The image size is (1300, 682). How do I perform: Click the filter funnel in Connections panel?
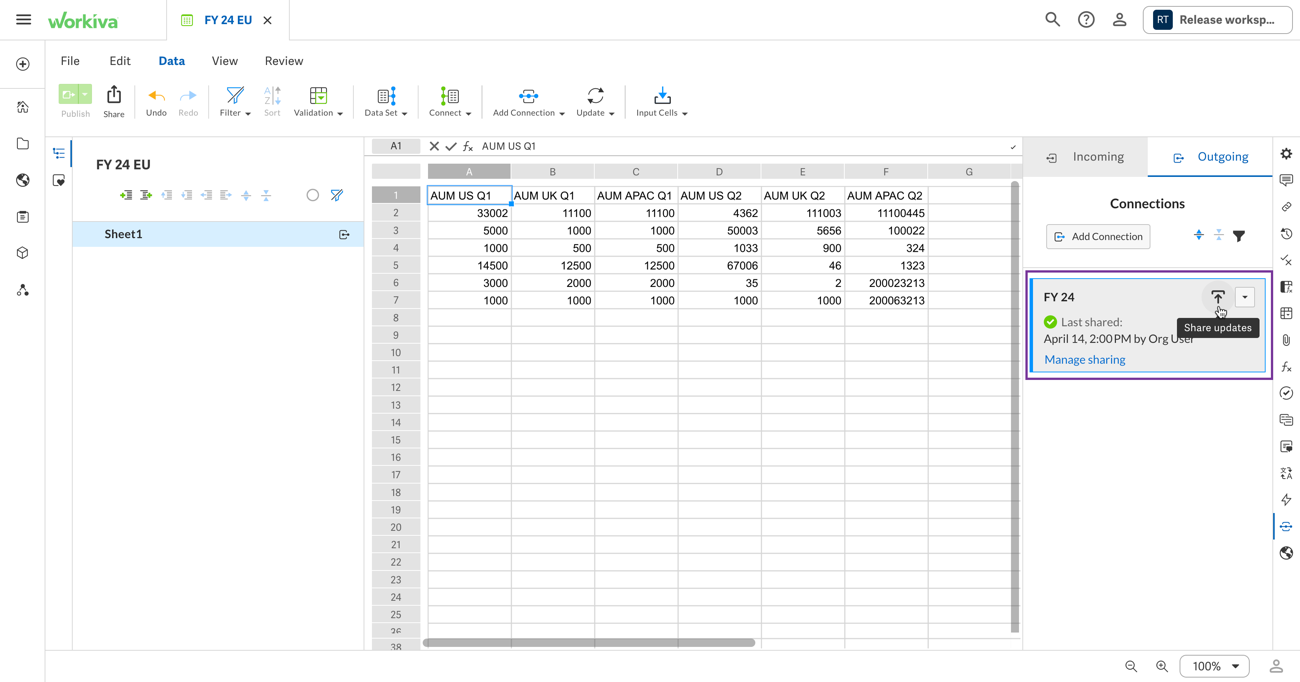coord(1239,236)
